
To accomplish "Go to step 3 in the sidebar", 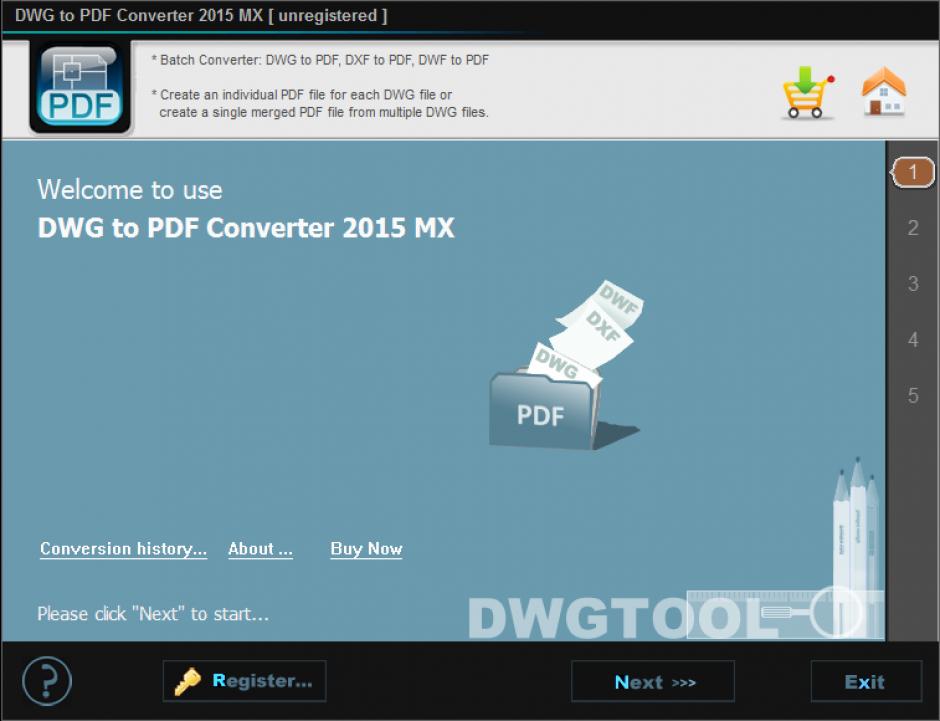I will pyautogui.click(x=912, y=284).
